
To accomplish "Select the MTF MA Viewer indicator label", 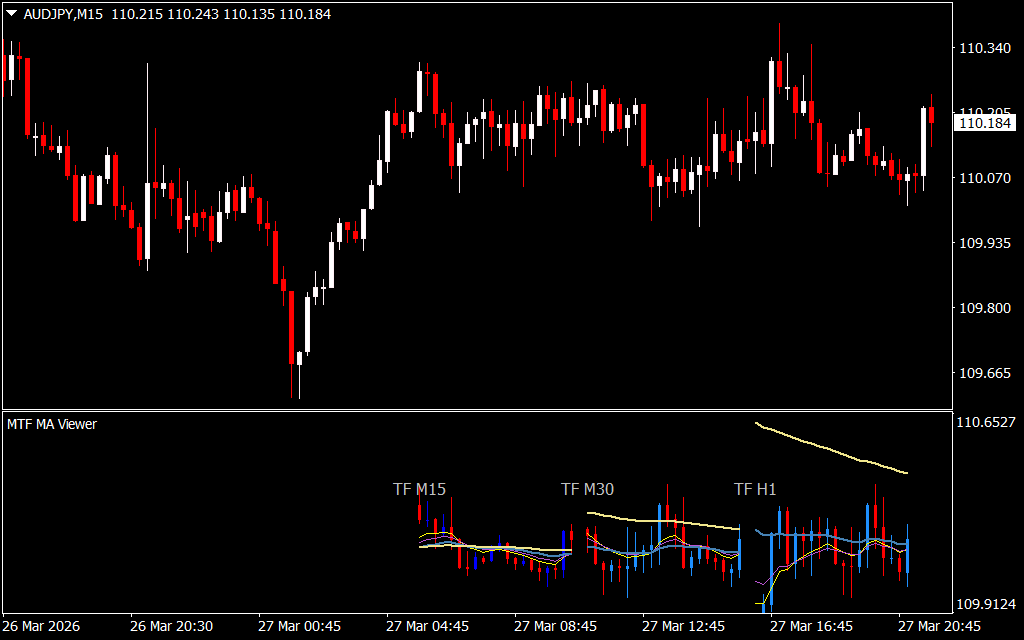I will coord(52,424).
